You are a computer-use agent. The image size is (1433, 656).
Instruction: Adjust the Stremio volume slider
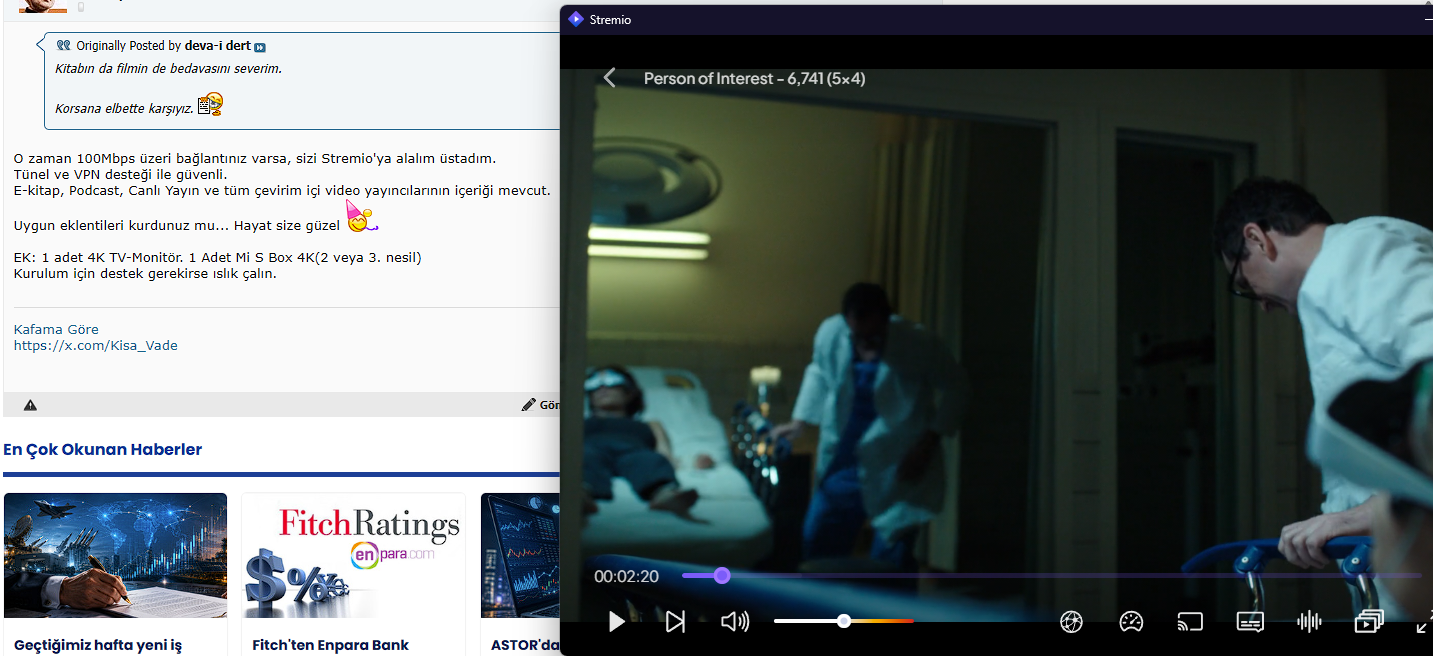pyautogui.click(x=843, y=621)
